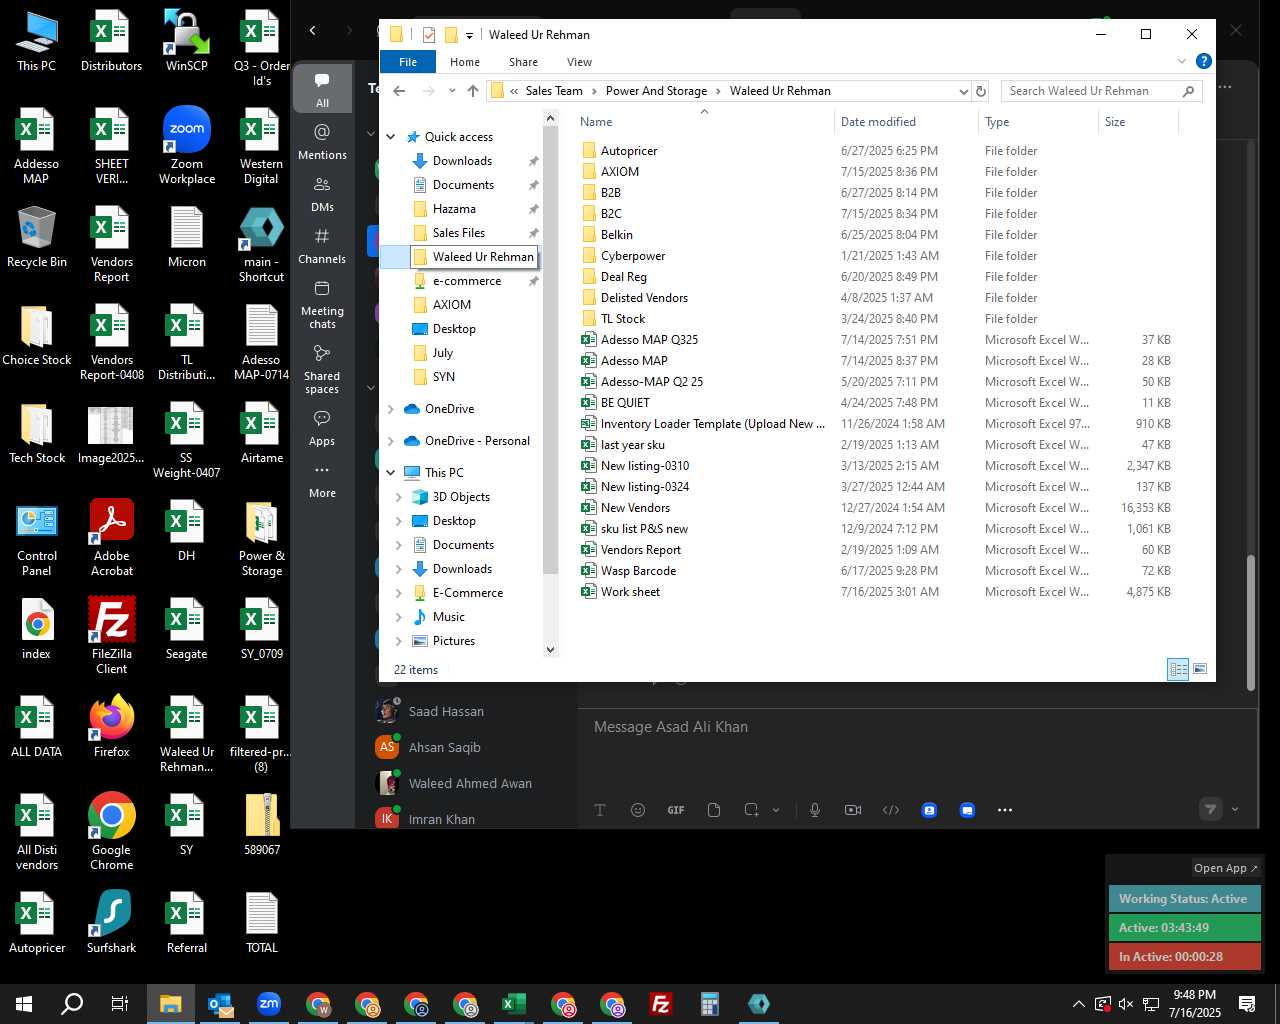The image size is (1280, 1024).
Task: Open the Calculator icon in the taskbar
Action: (710, 1004)
